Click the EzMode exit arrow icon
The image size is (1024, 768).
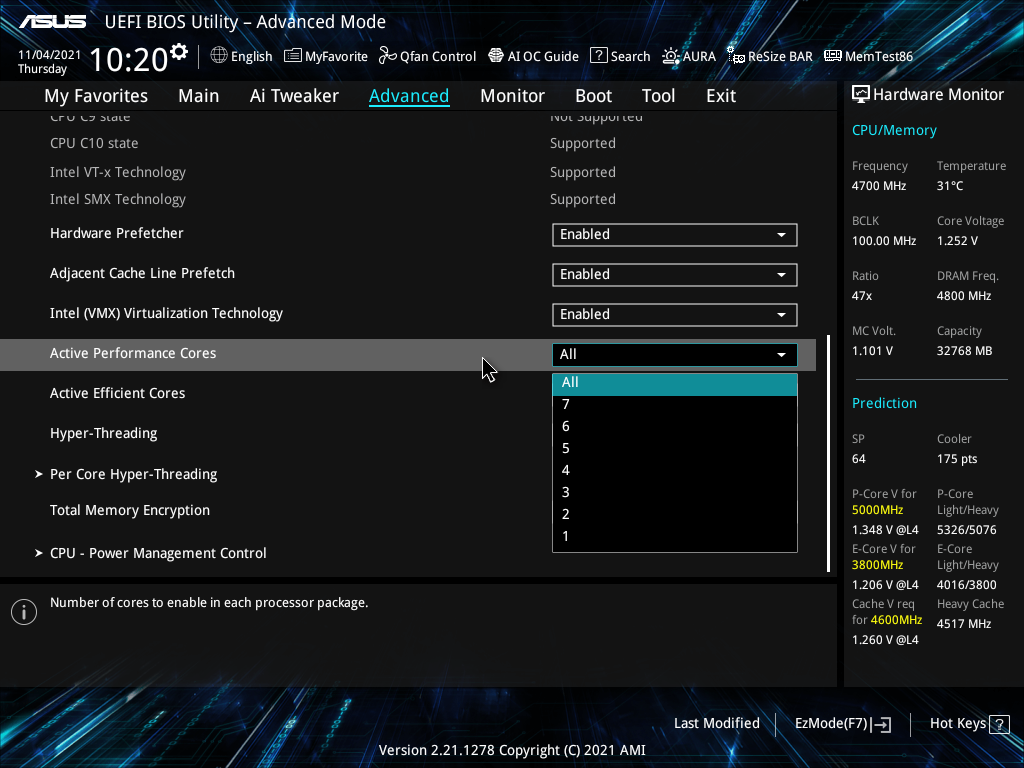point(881,724)
